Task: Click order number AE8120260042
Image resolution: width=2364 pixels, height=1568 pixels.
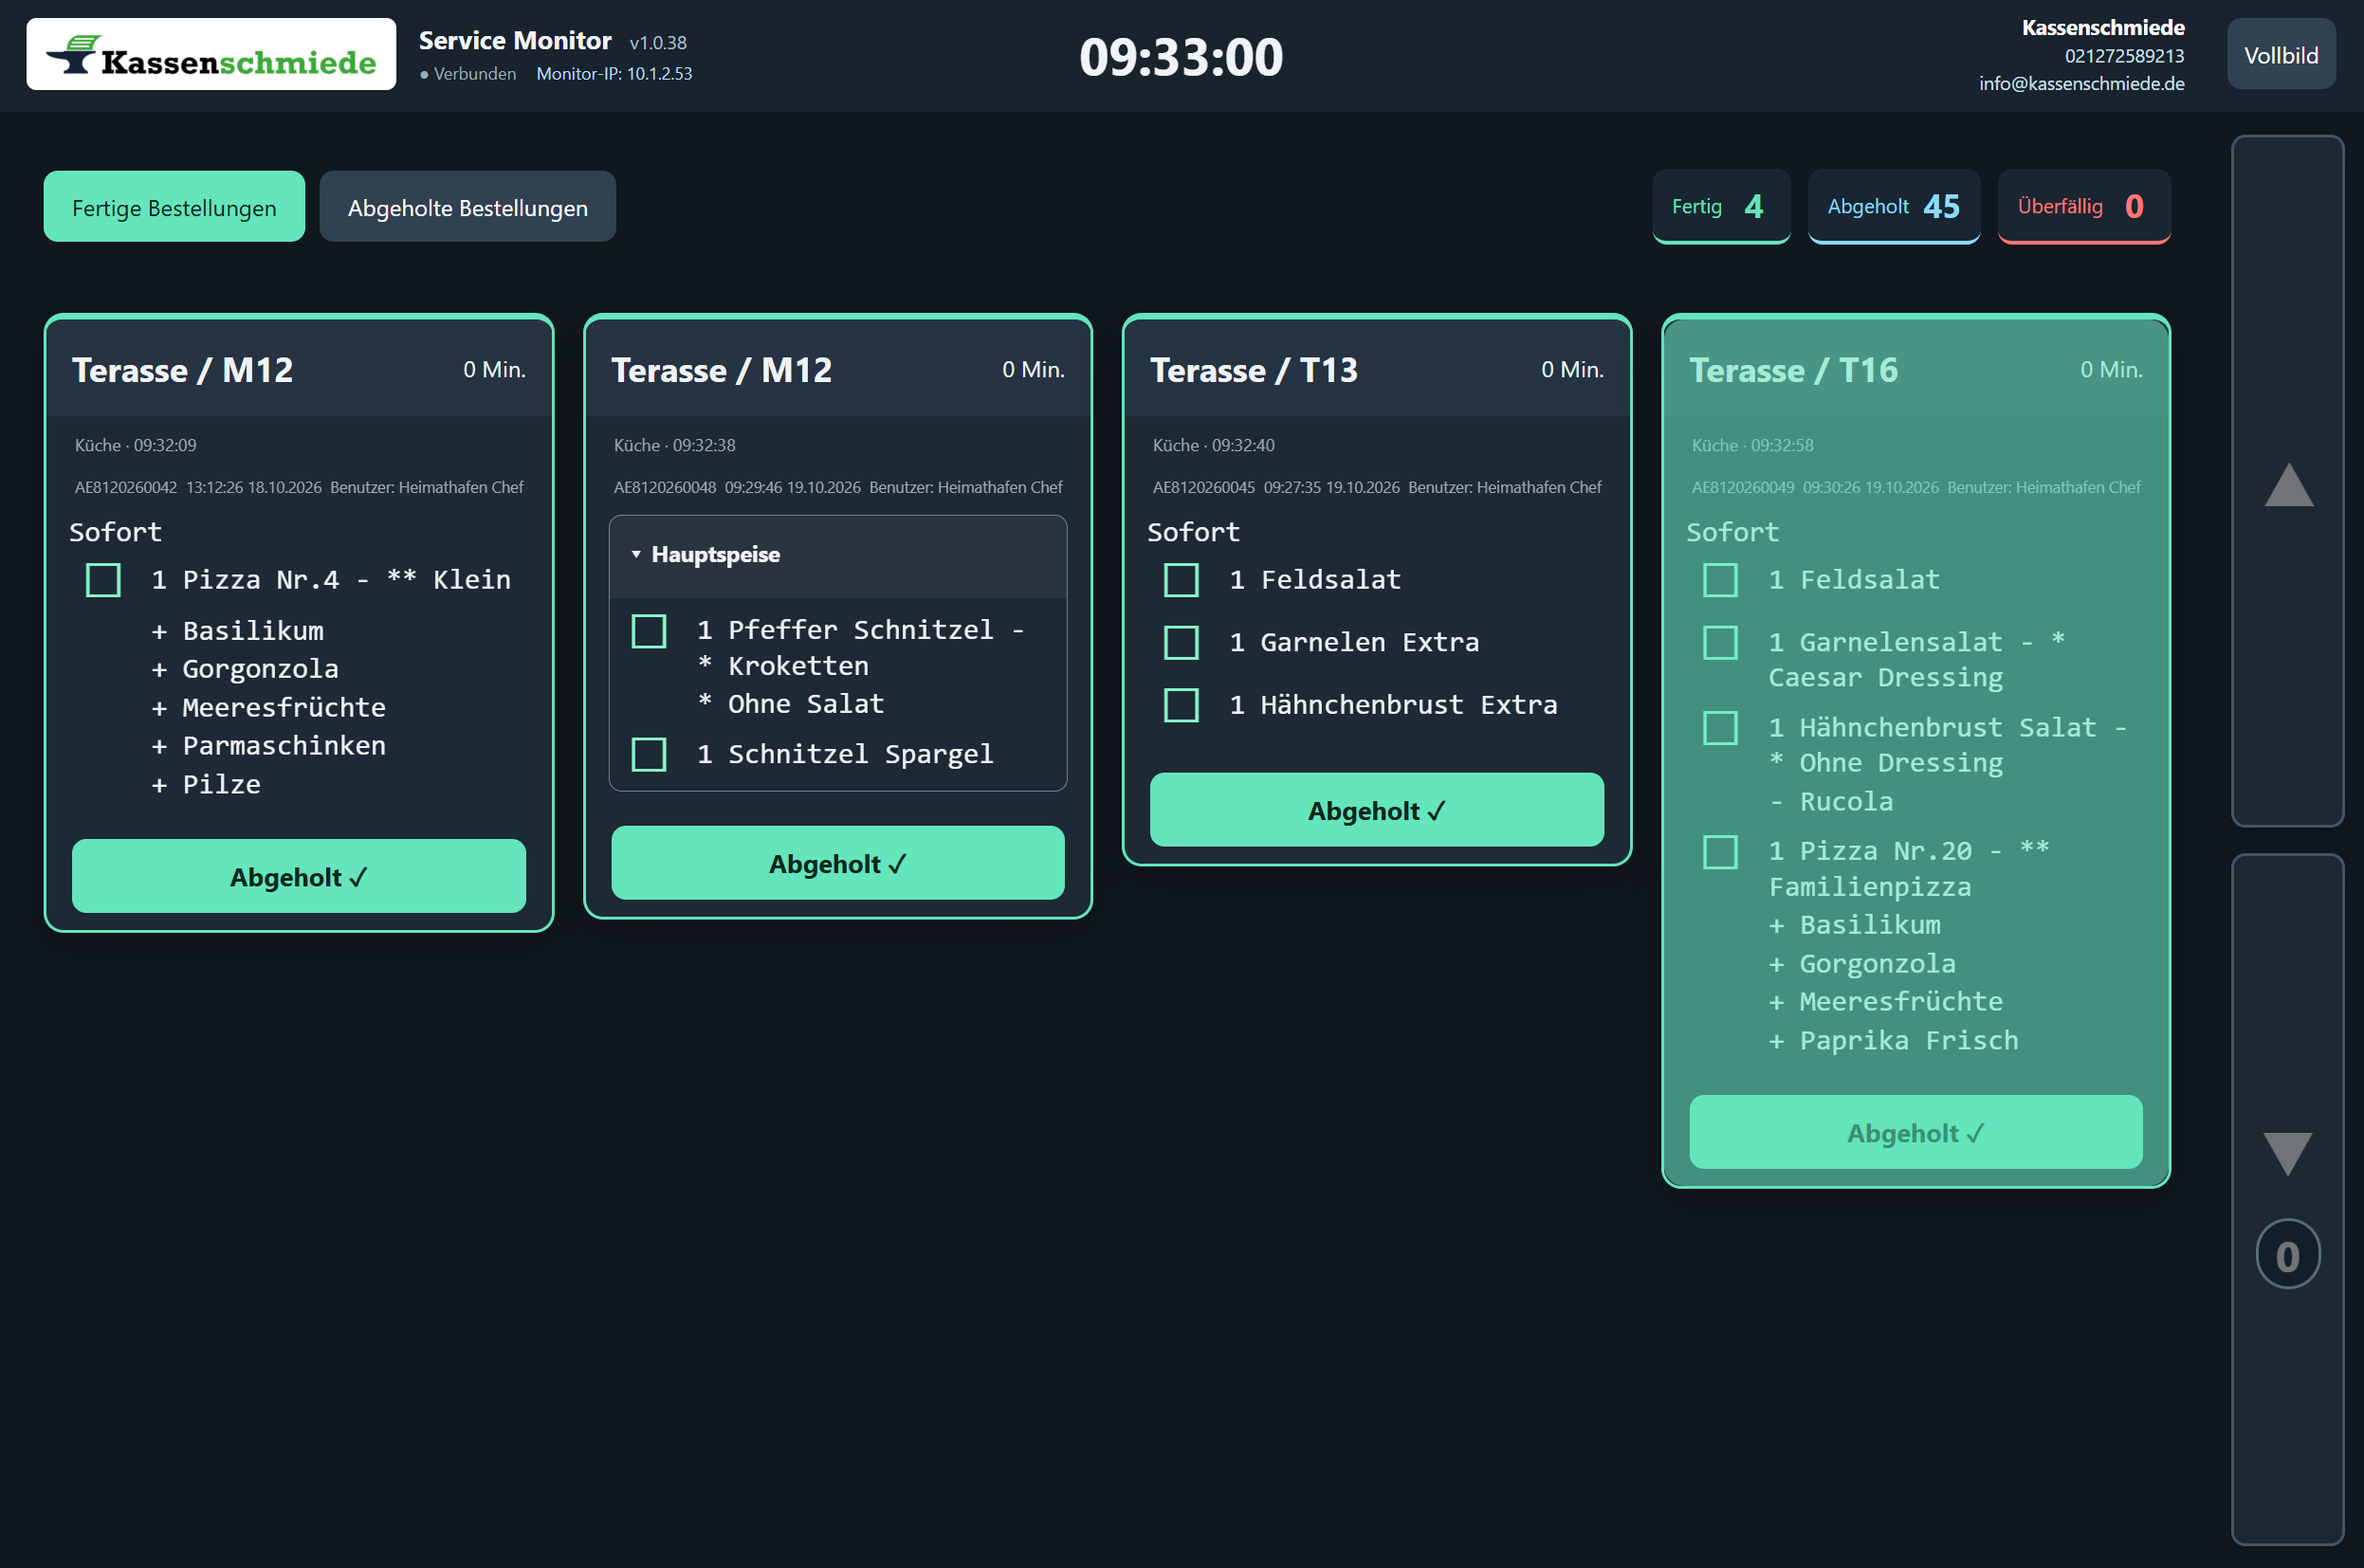Action: pos(126,488)
